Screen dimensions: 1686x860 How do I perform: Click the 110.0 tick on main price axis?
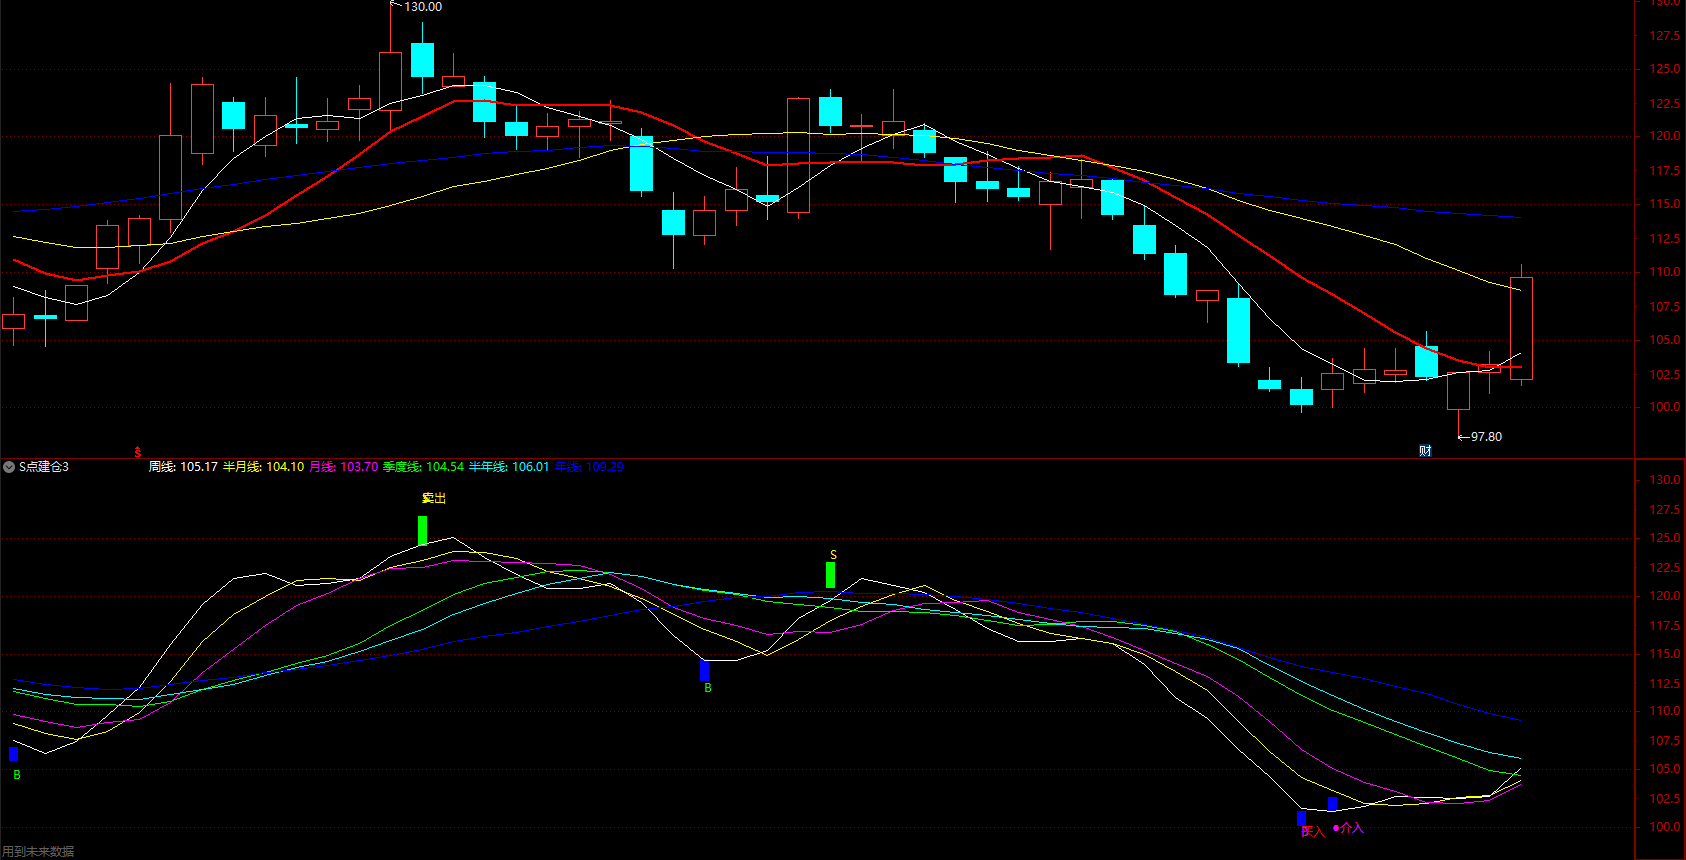coord(1665,272)
